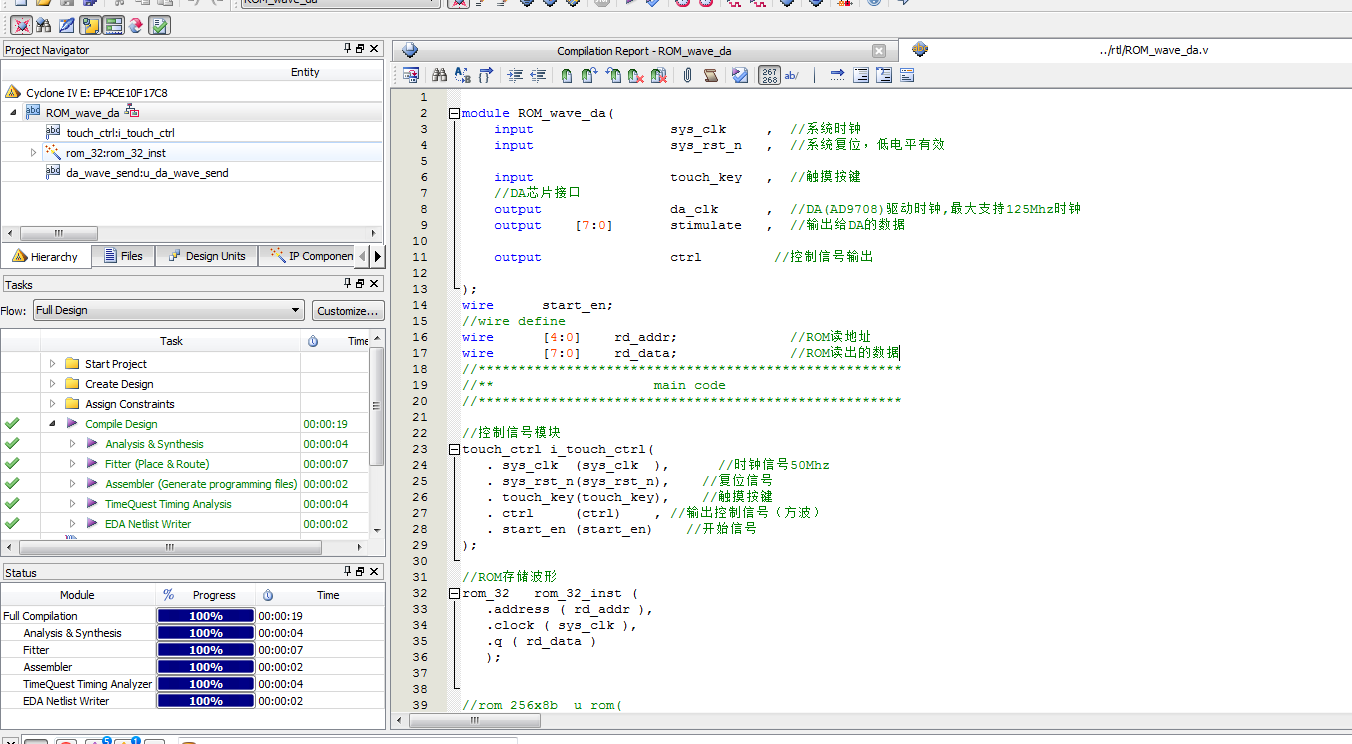This screenshot has height=744, width=1352.
Task: Click binoculars Find icon in main toolbar
Action: click(43, 25)
